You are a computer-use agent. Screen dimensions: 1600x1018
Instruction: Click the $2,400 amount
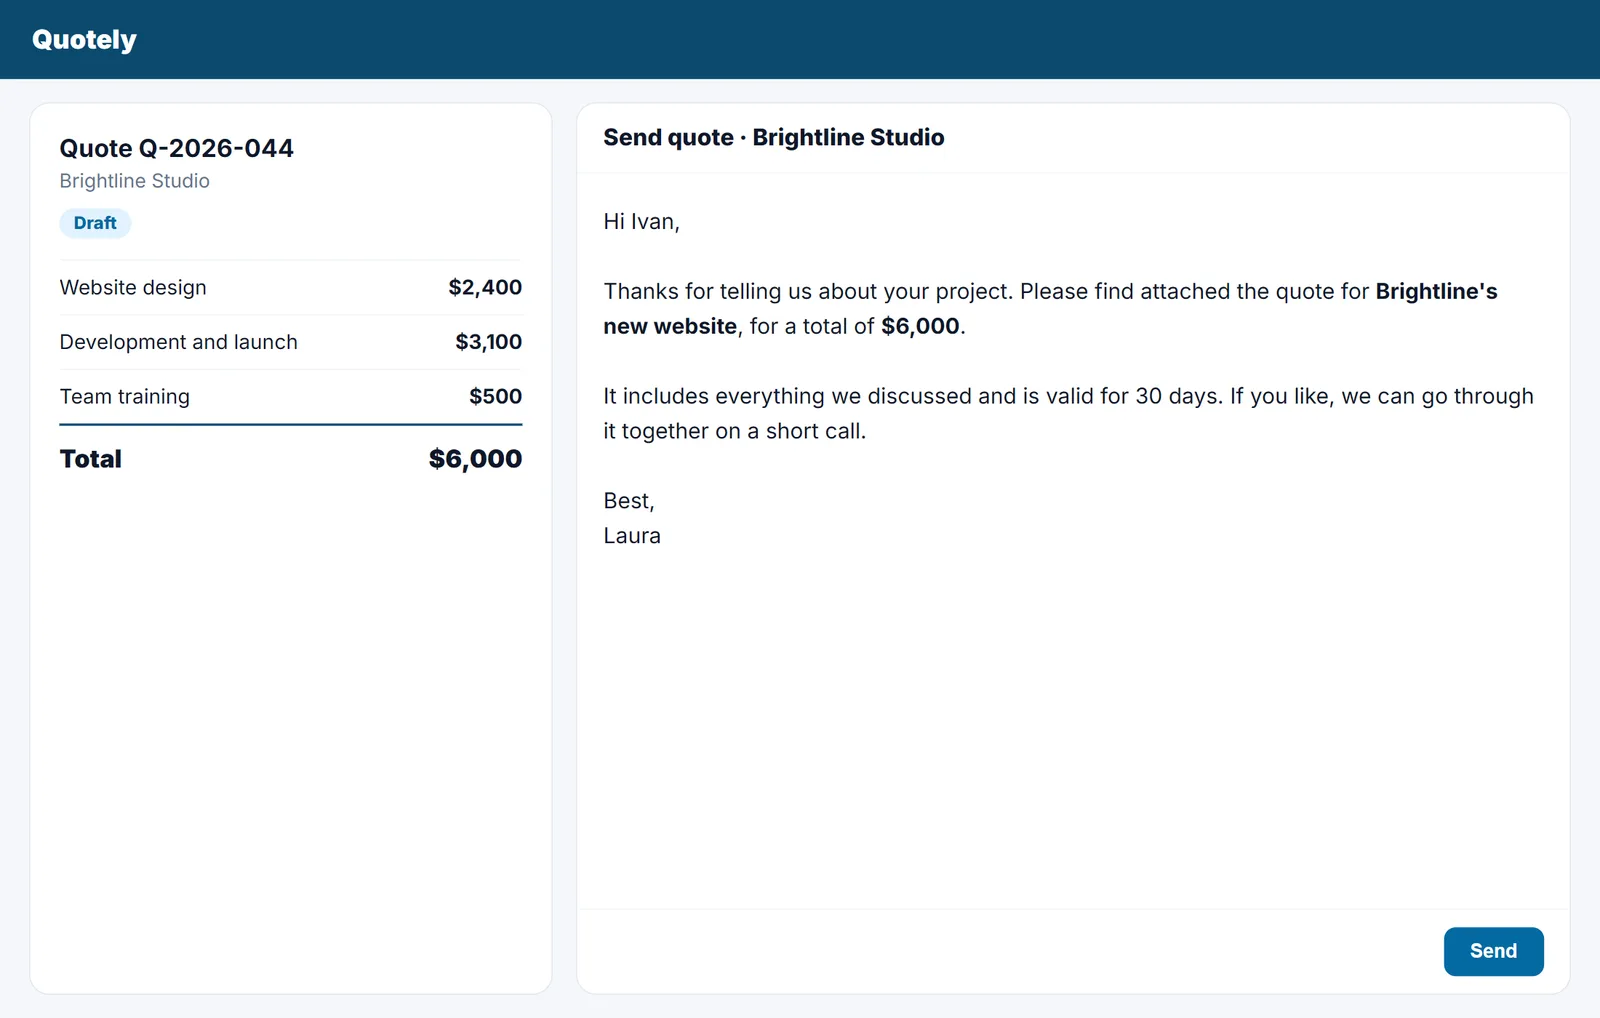485,288
